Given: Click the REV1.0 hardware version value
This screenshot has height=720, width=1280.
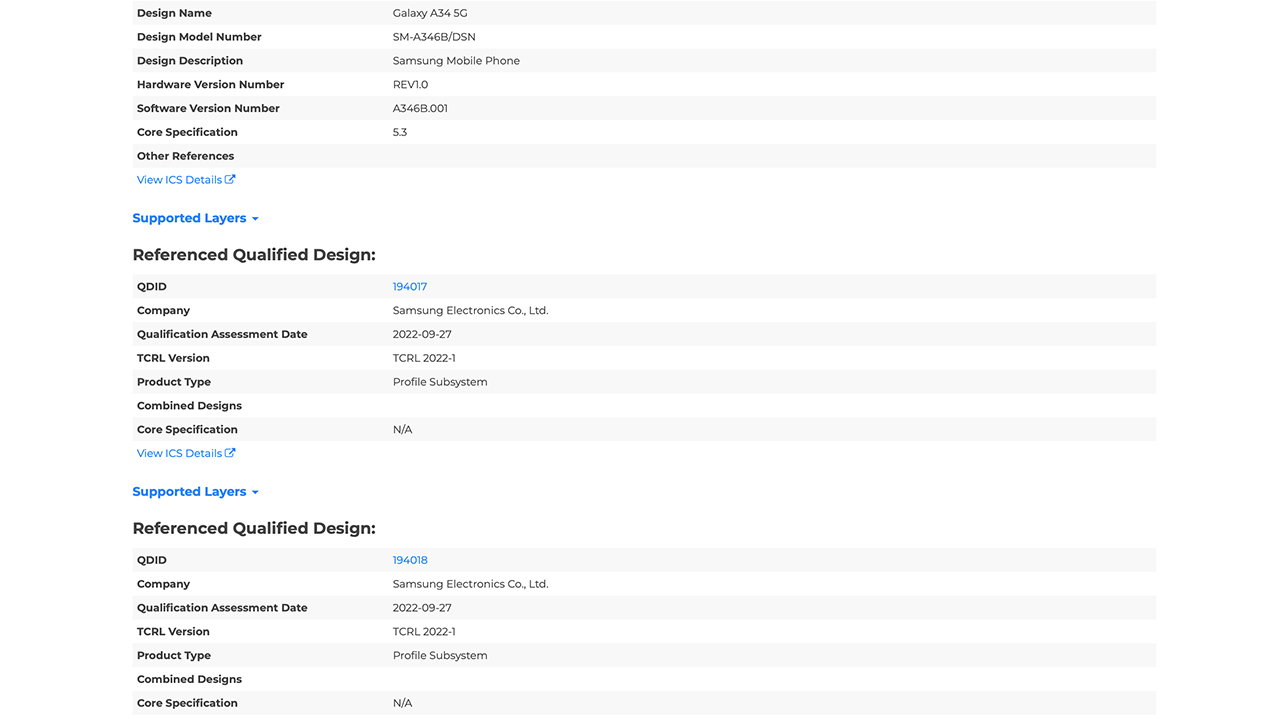Looking at the screenshot, I should click(409, 84).
